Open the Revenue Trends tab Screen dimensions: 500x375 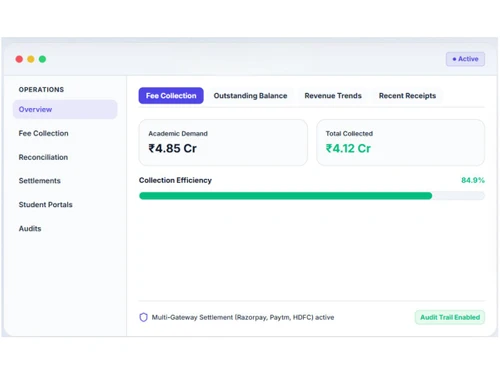(333, 96)
